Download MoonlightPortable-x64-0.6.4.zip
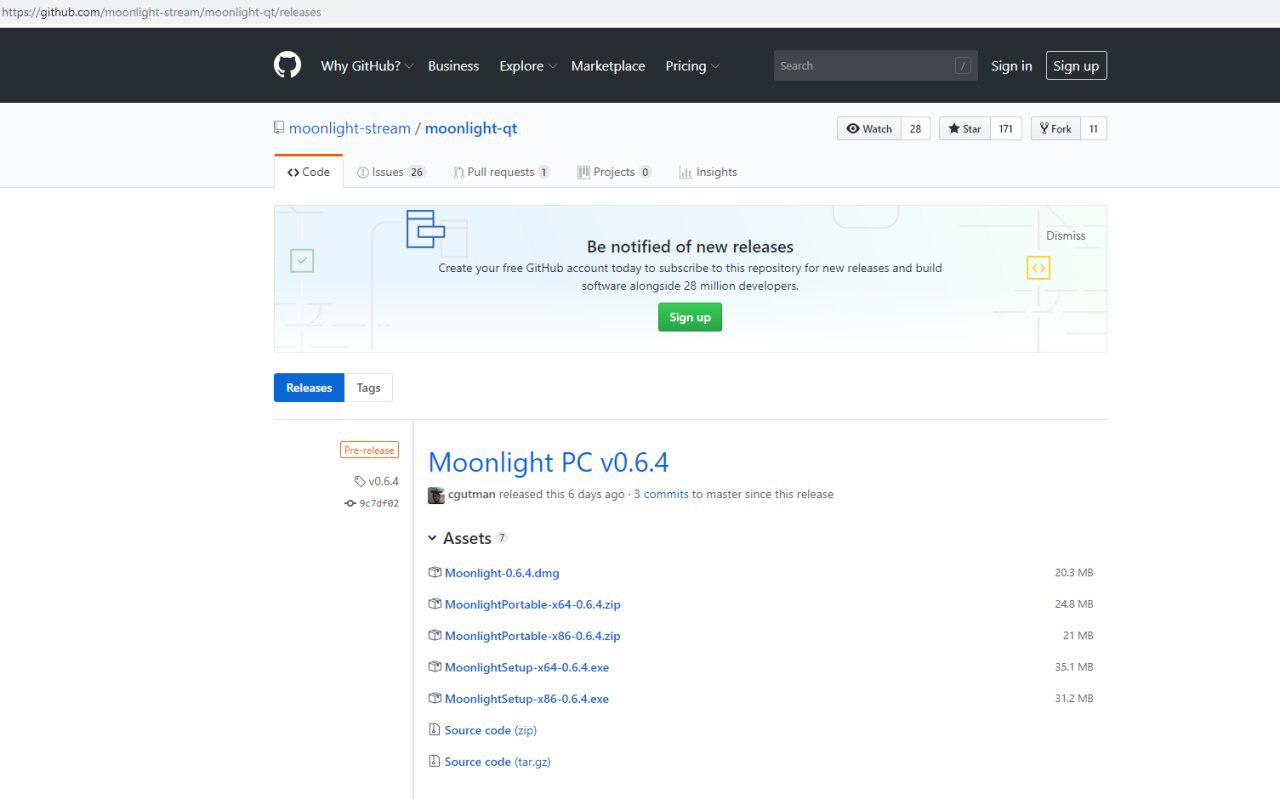Screen dimensions: 1280x799 532,604
